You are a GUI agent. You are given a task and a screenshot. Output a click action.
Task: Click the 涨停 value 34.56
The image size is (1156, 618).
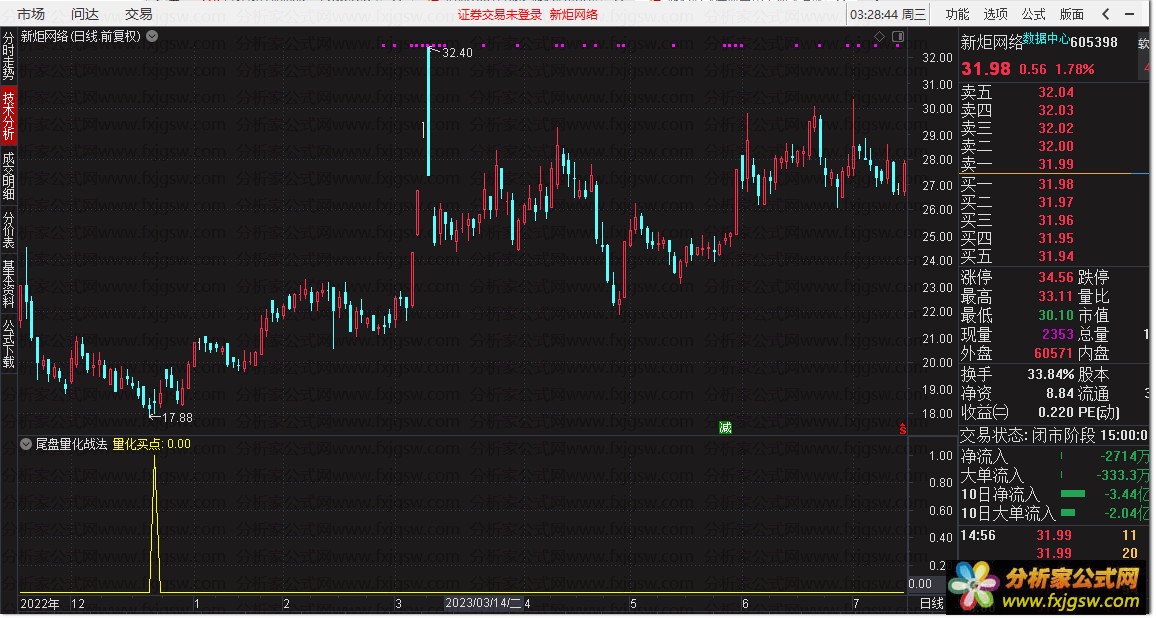(1056, 277)
